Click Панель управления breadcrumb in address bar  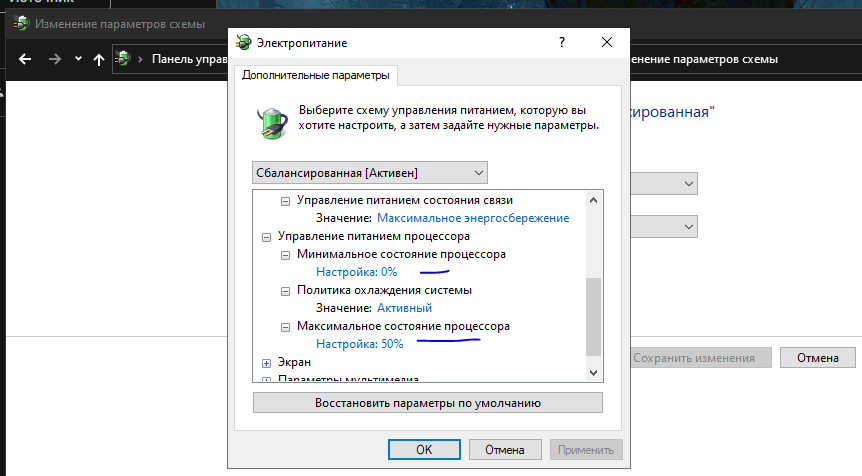pos(189,59)
